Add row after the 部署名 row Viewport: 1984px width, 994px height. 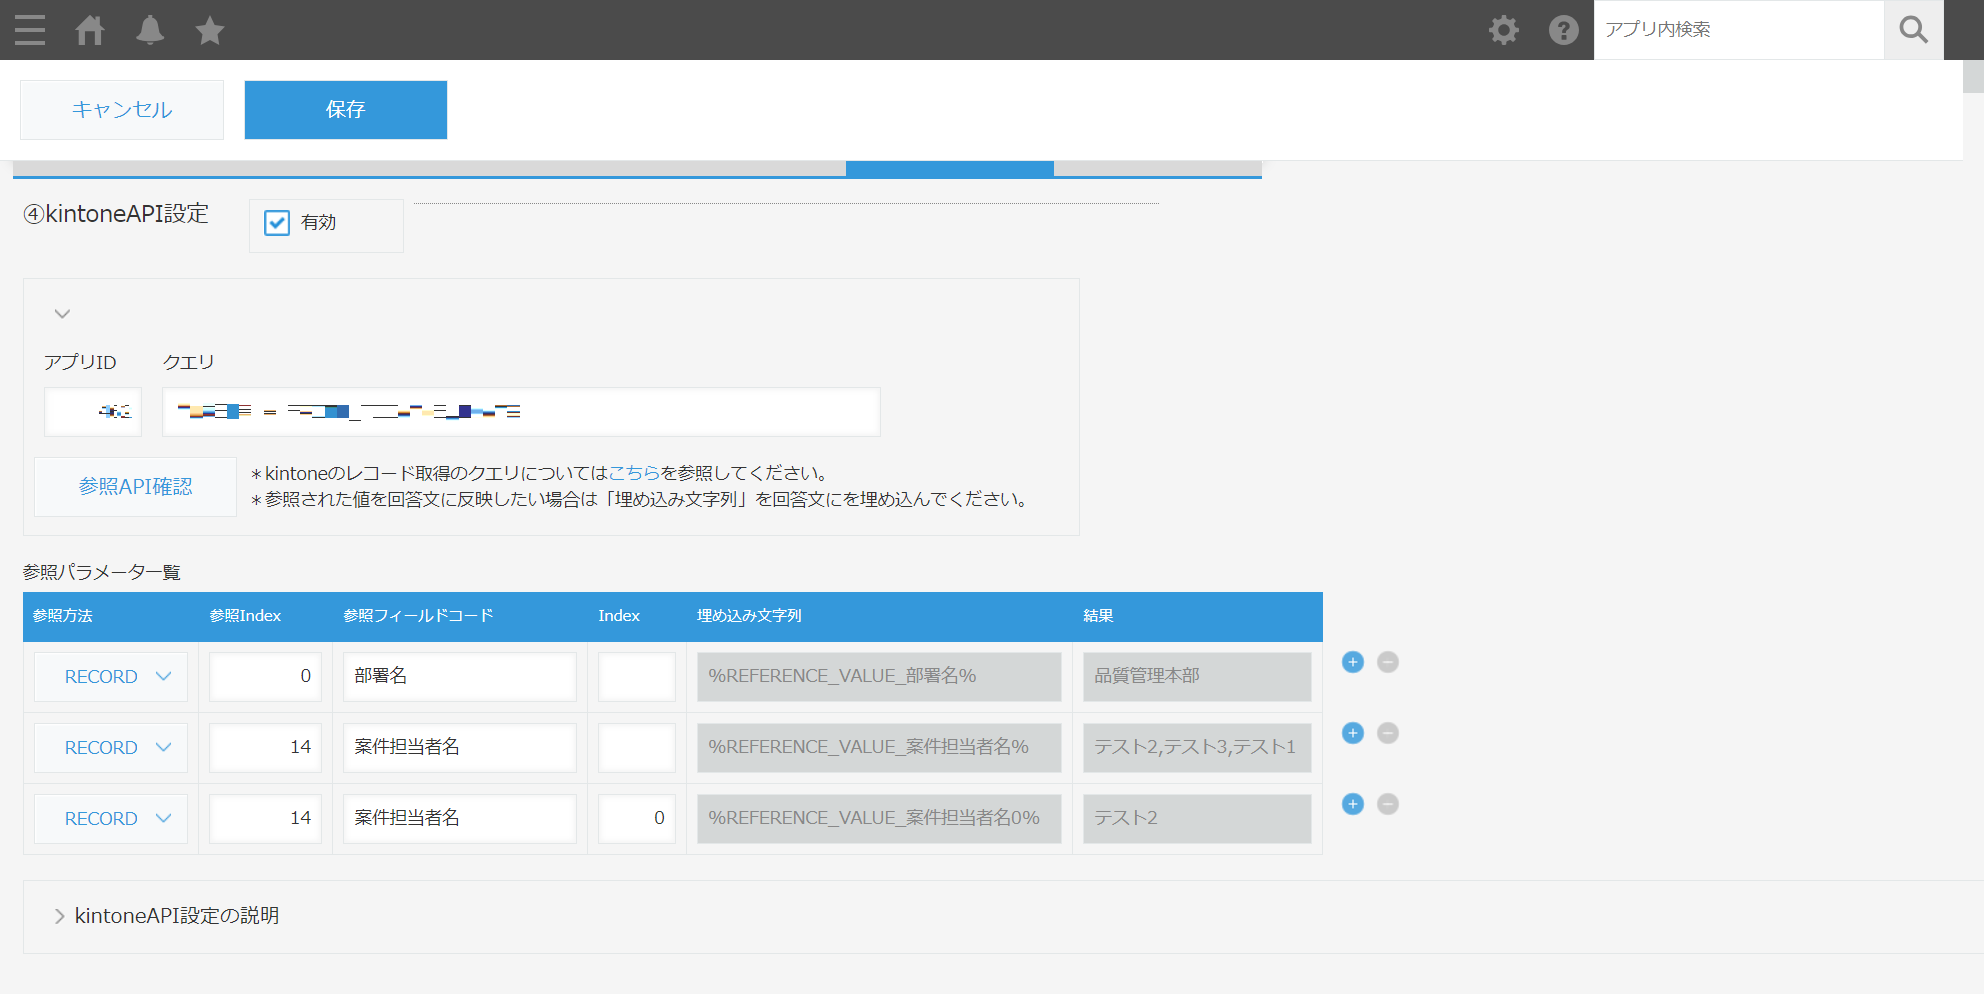point(1352,662)
